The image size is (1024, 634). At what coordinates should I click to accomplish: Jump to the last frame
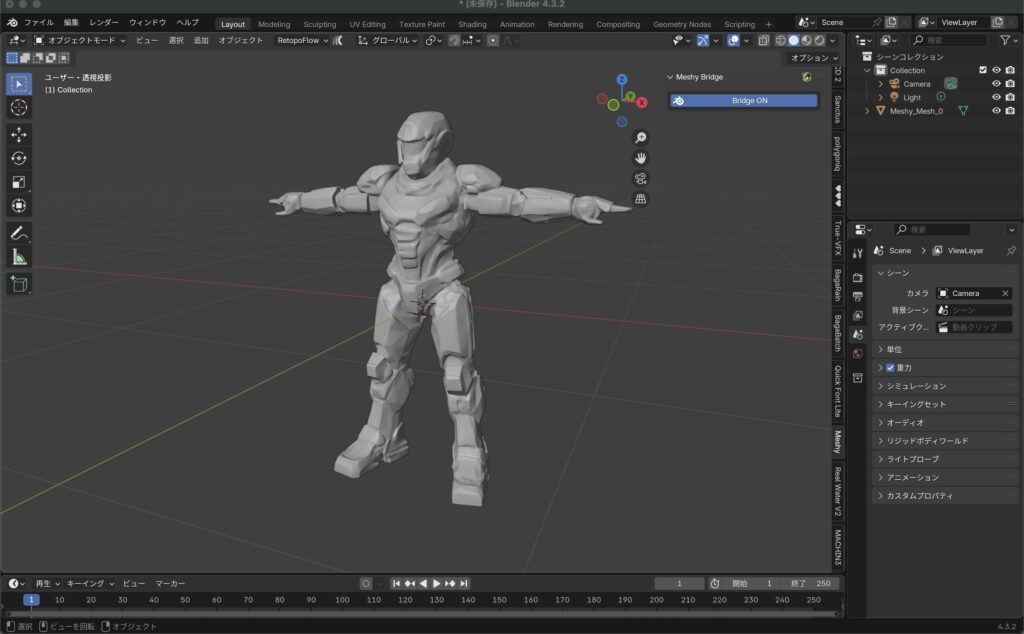pyautogui.click(x=464, y=583)
